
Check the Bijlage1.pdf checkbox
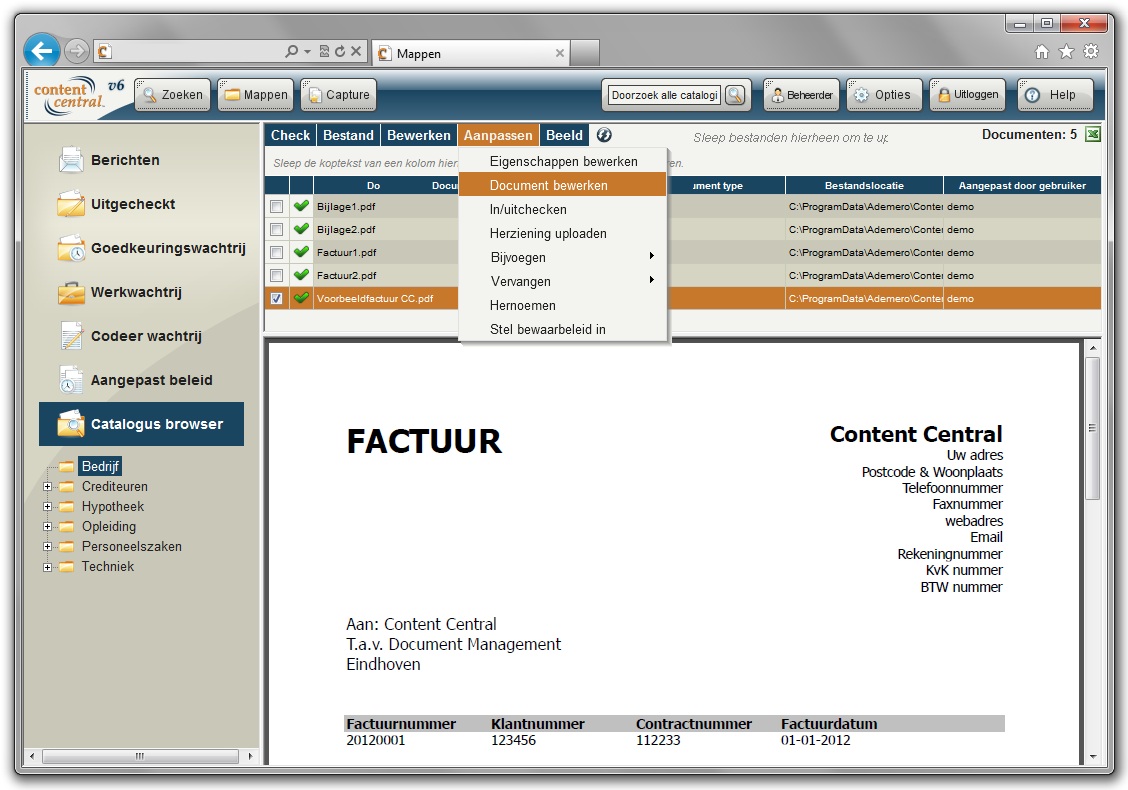click(x=277, y=207)
